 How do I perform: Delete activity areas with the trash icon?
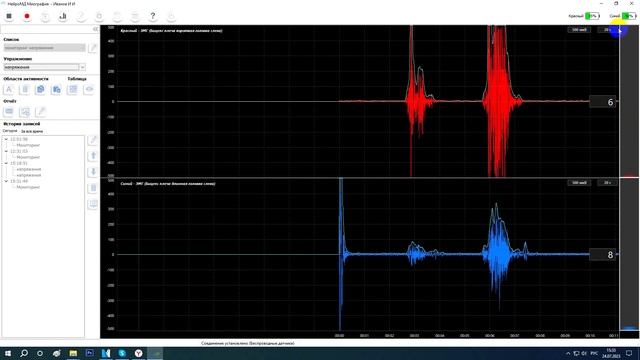25,89
